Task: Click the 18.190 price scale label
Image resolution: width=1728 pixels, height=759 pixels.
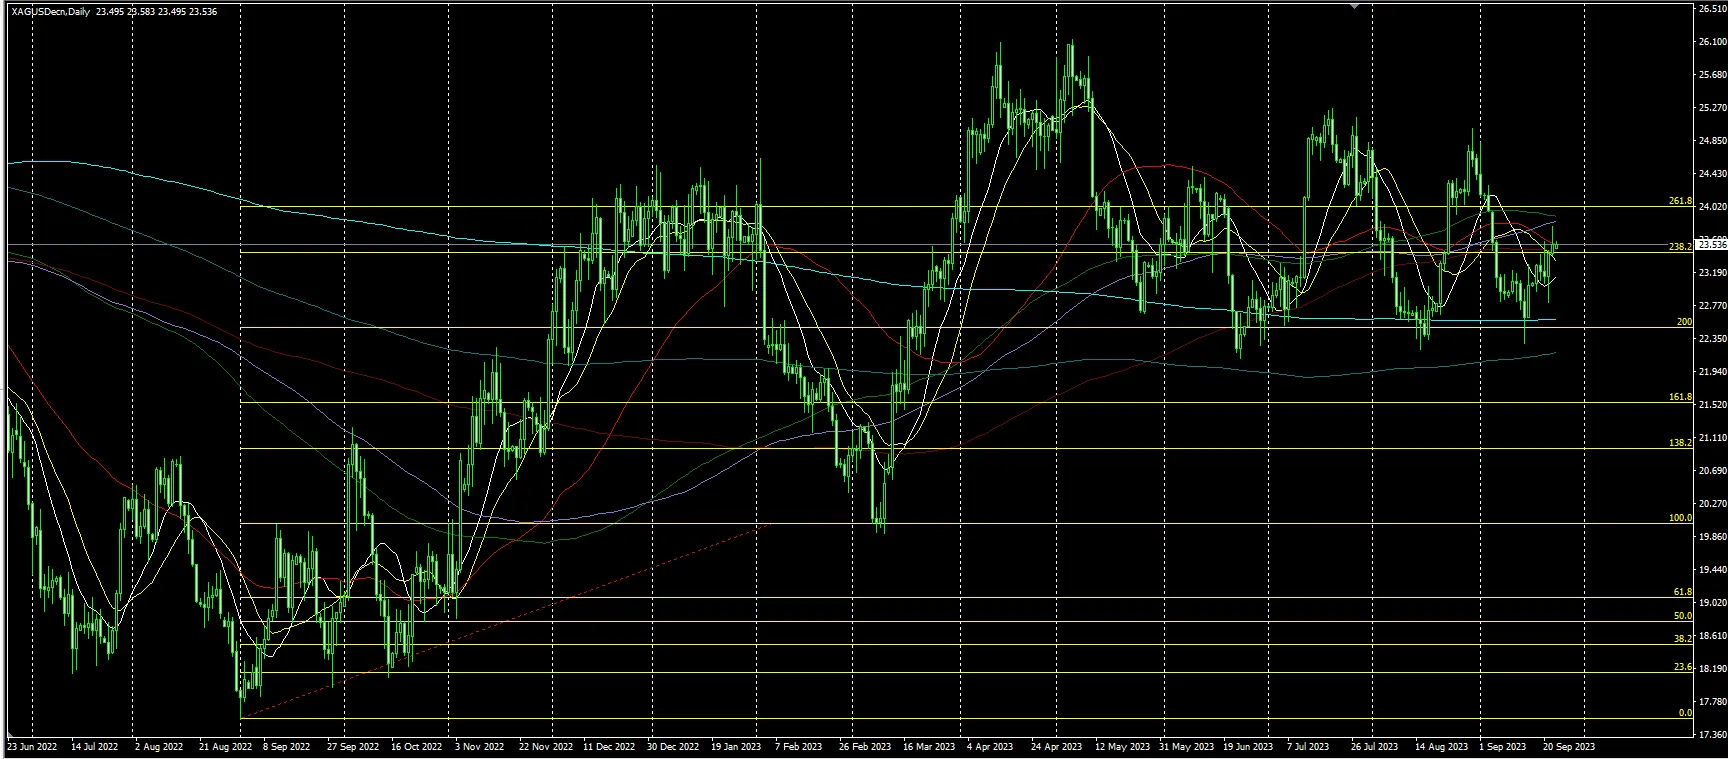Action: point(1713,668)
